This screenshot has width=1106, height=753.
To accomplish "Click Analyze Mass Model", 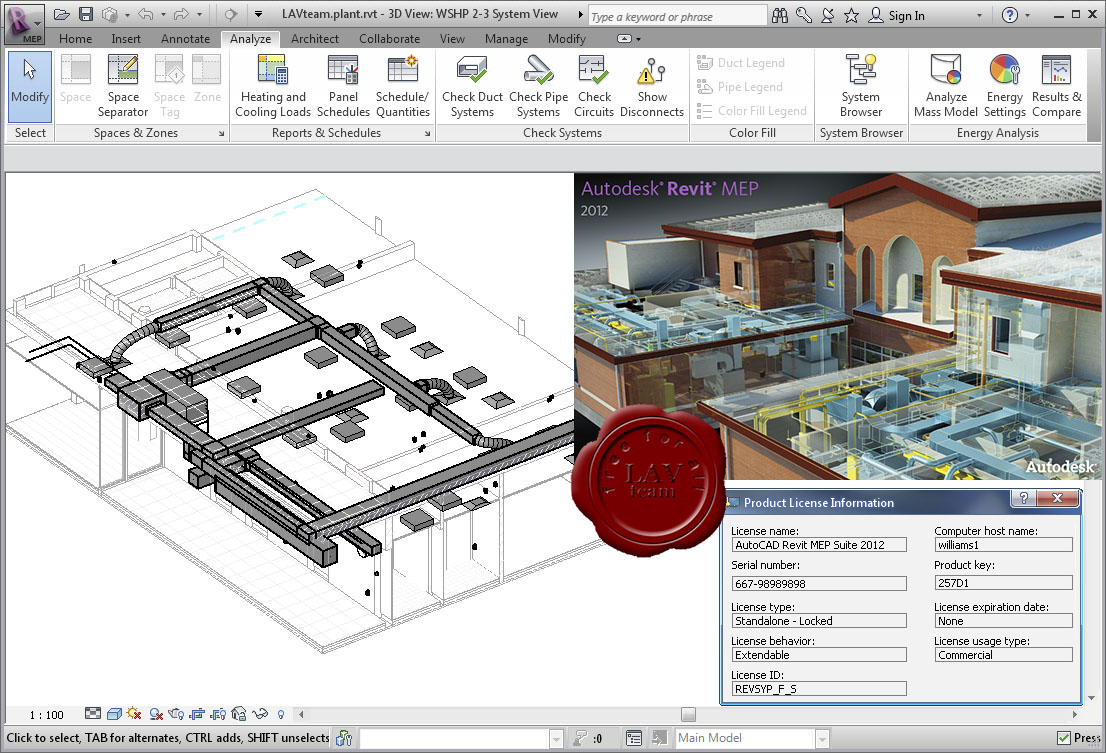I will coord(946,86).
